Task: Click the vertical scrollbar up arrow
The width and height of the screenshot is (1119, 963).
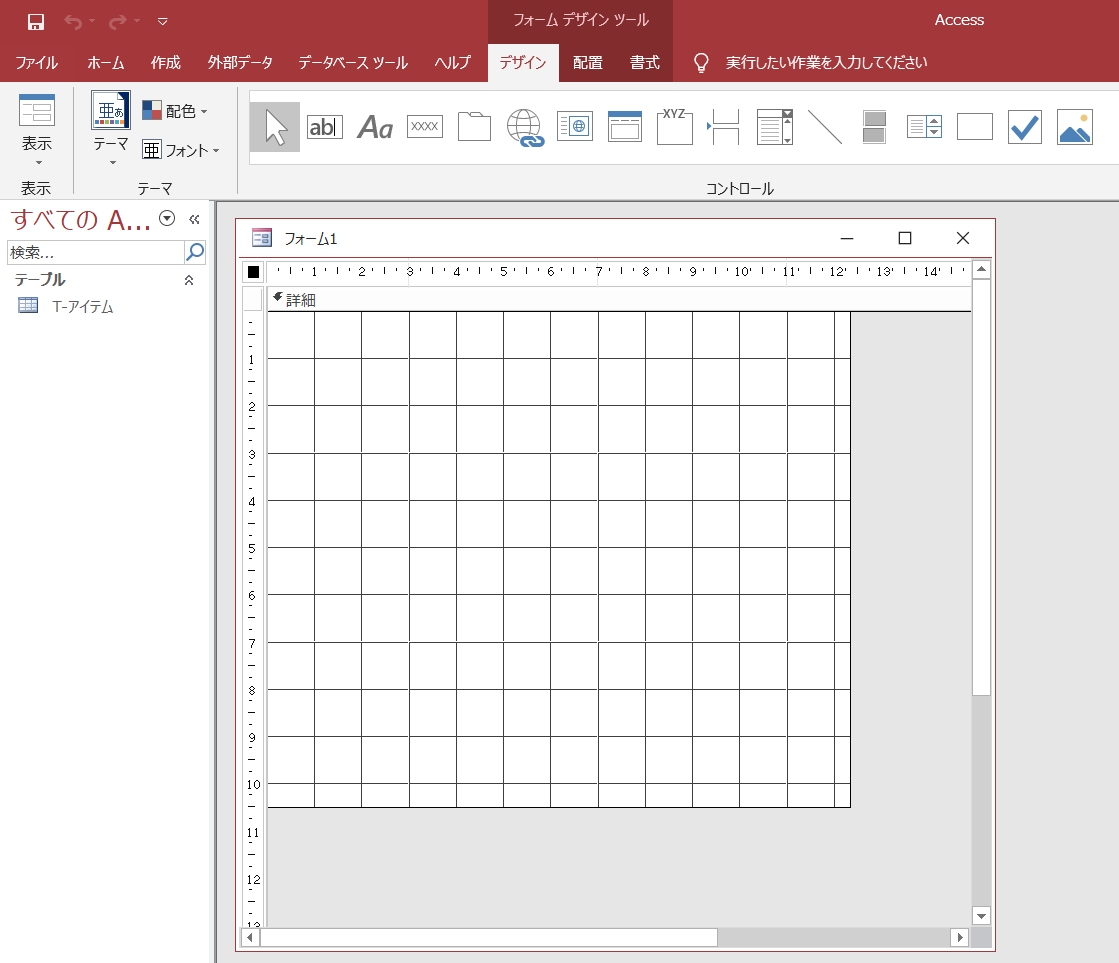Action: 981,269
